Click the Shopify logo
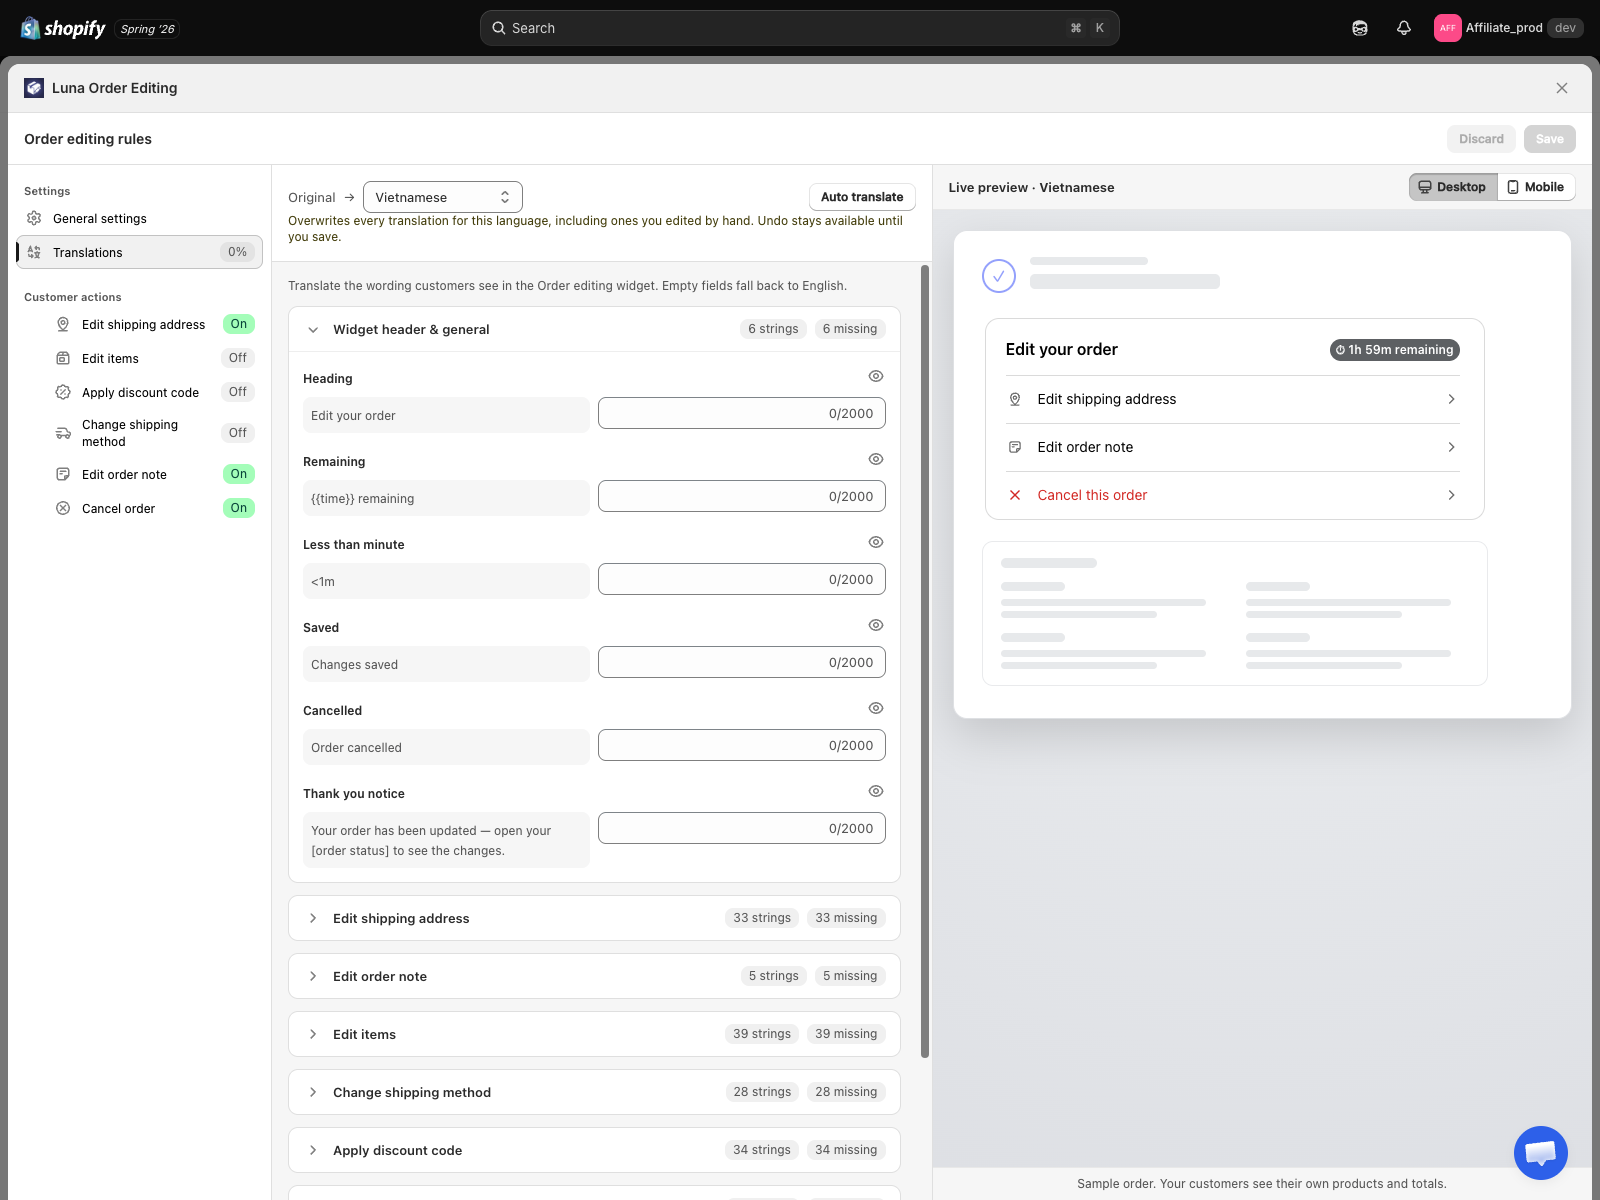The height and width of the screenshot is (1200, 1600). (x=63, y=28)
